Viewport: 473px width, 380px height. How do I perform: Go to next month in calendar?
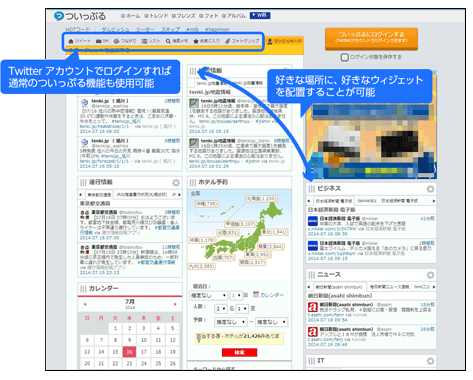click(175, 304)
